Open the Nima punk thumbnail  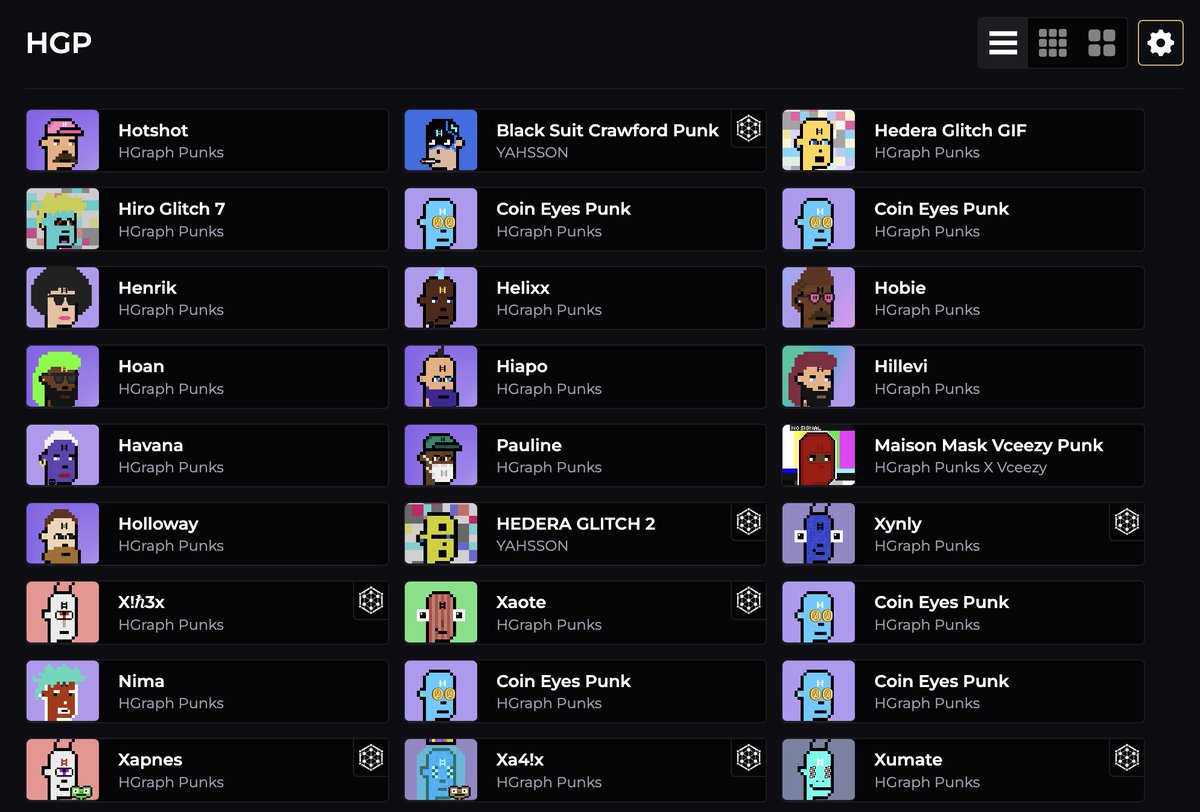63,691
